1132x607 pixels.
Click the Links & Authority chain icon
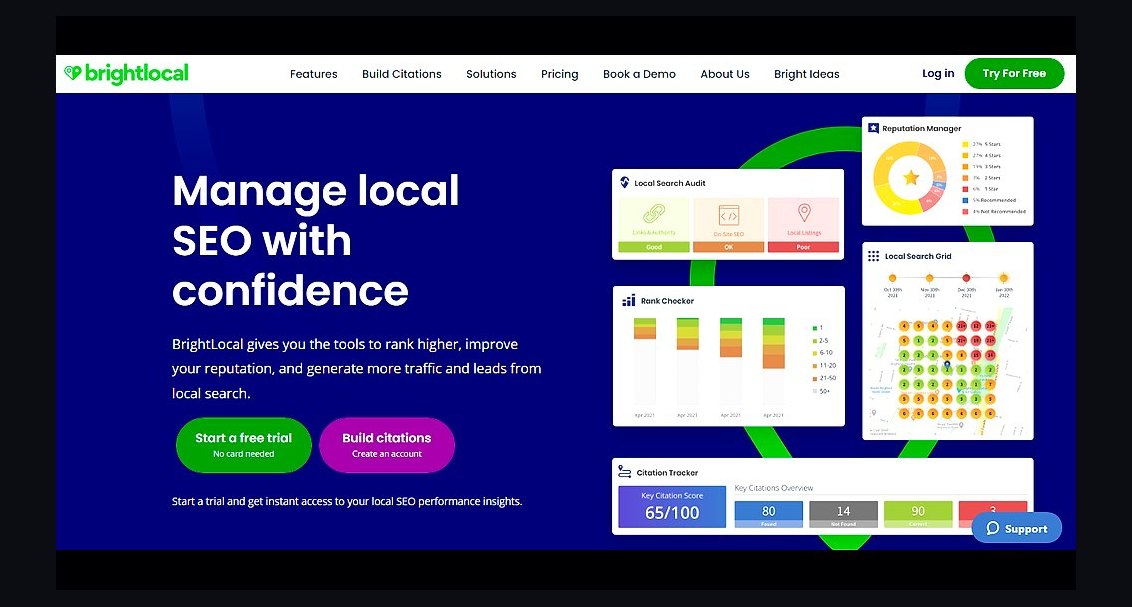tap(654, 214)
